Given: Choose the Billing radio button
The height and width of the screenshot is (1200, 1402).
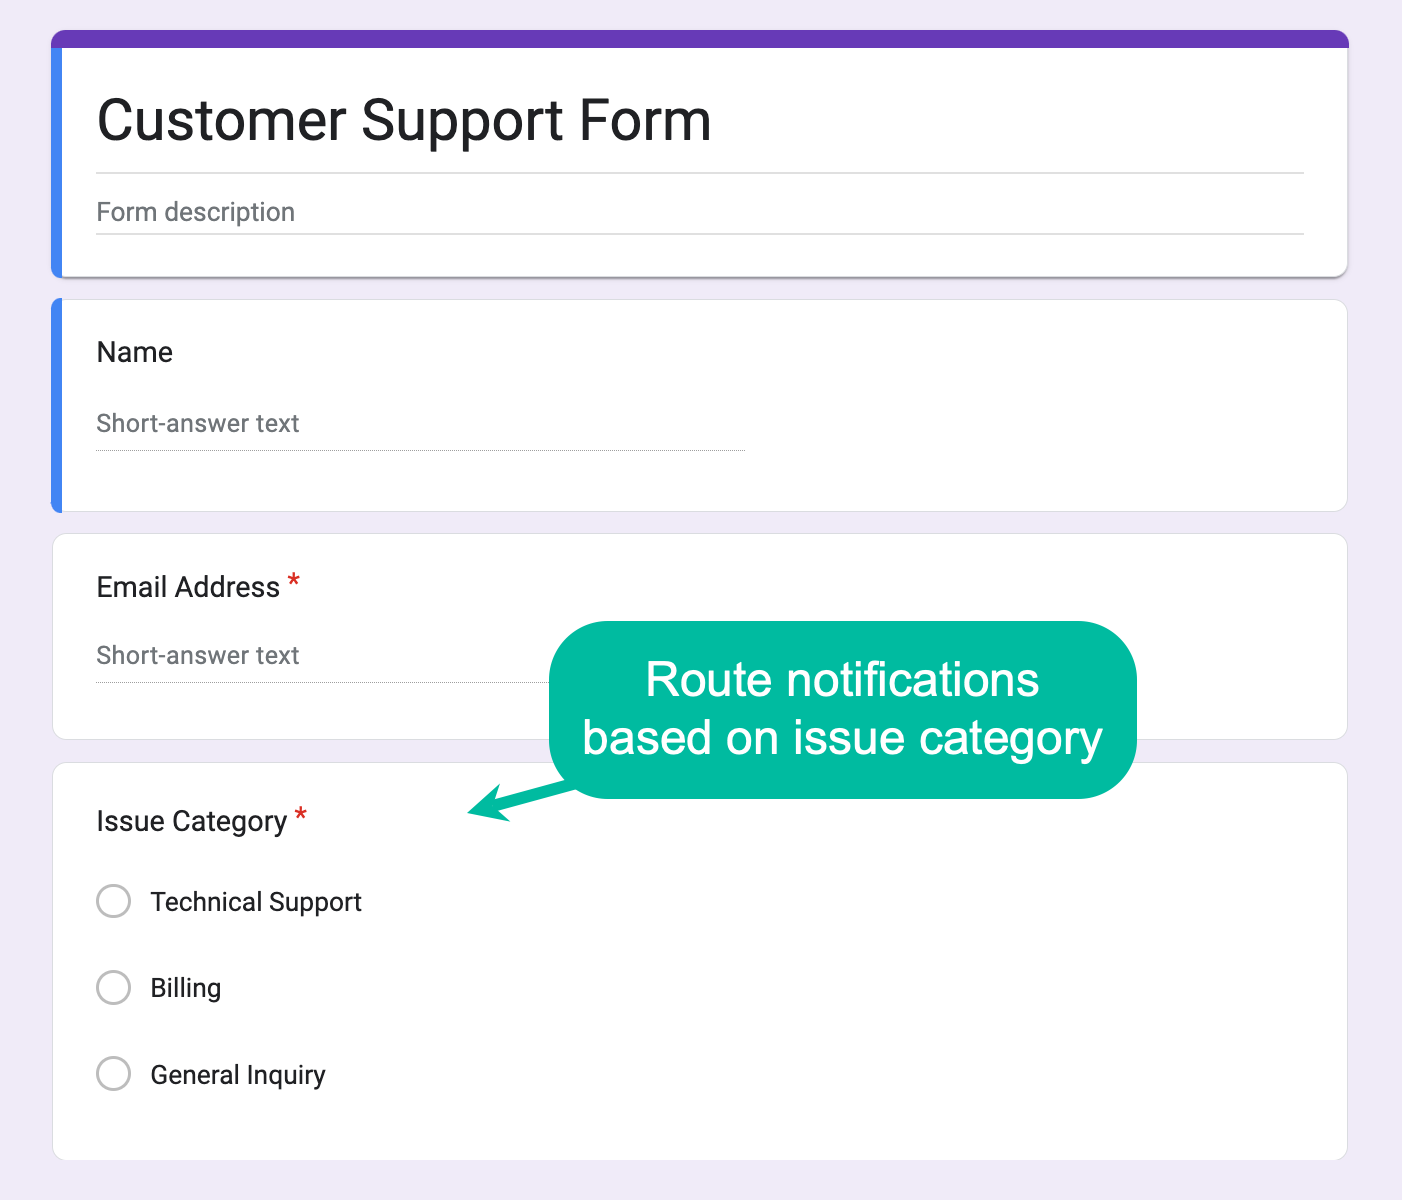Looking at the screenshot, I should pyautogui.click(x=114, y=988).
